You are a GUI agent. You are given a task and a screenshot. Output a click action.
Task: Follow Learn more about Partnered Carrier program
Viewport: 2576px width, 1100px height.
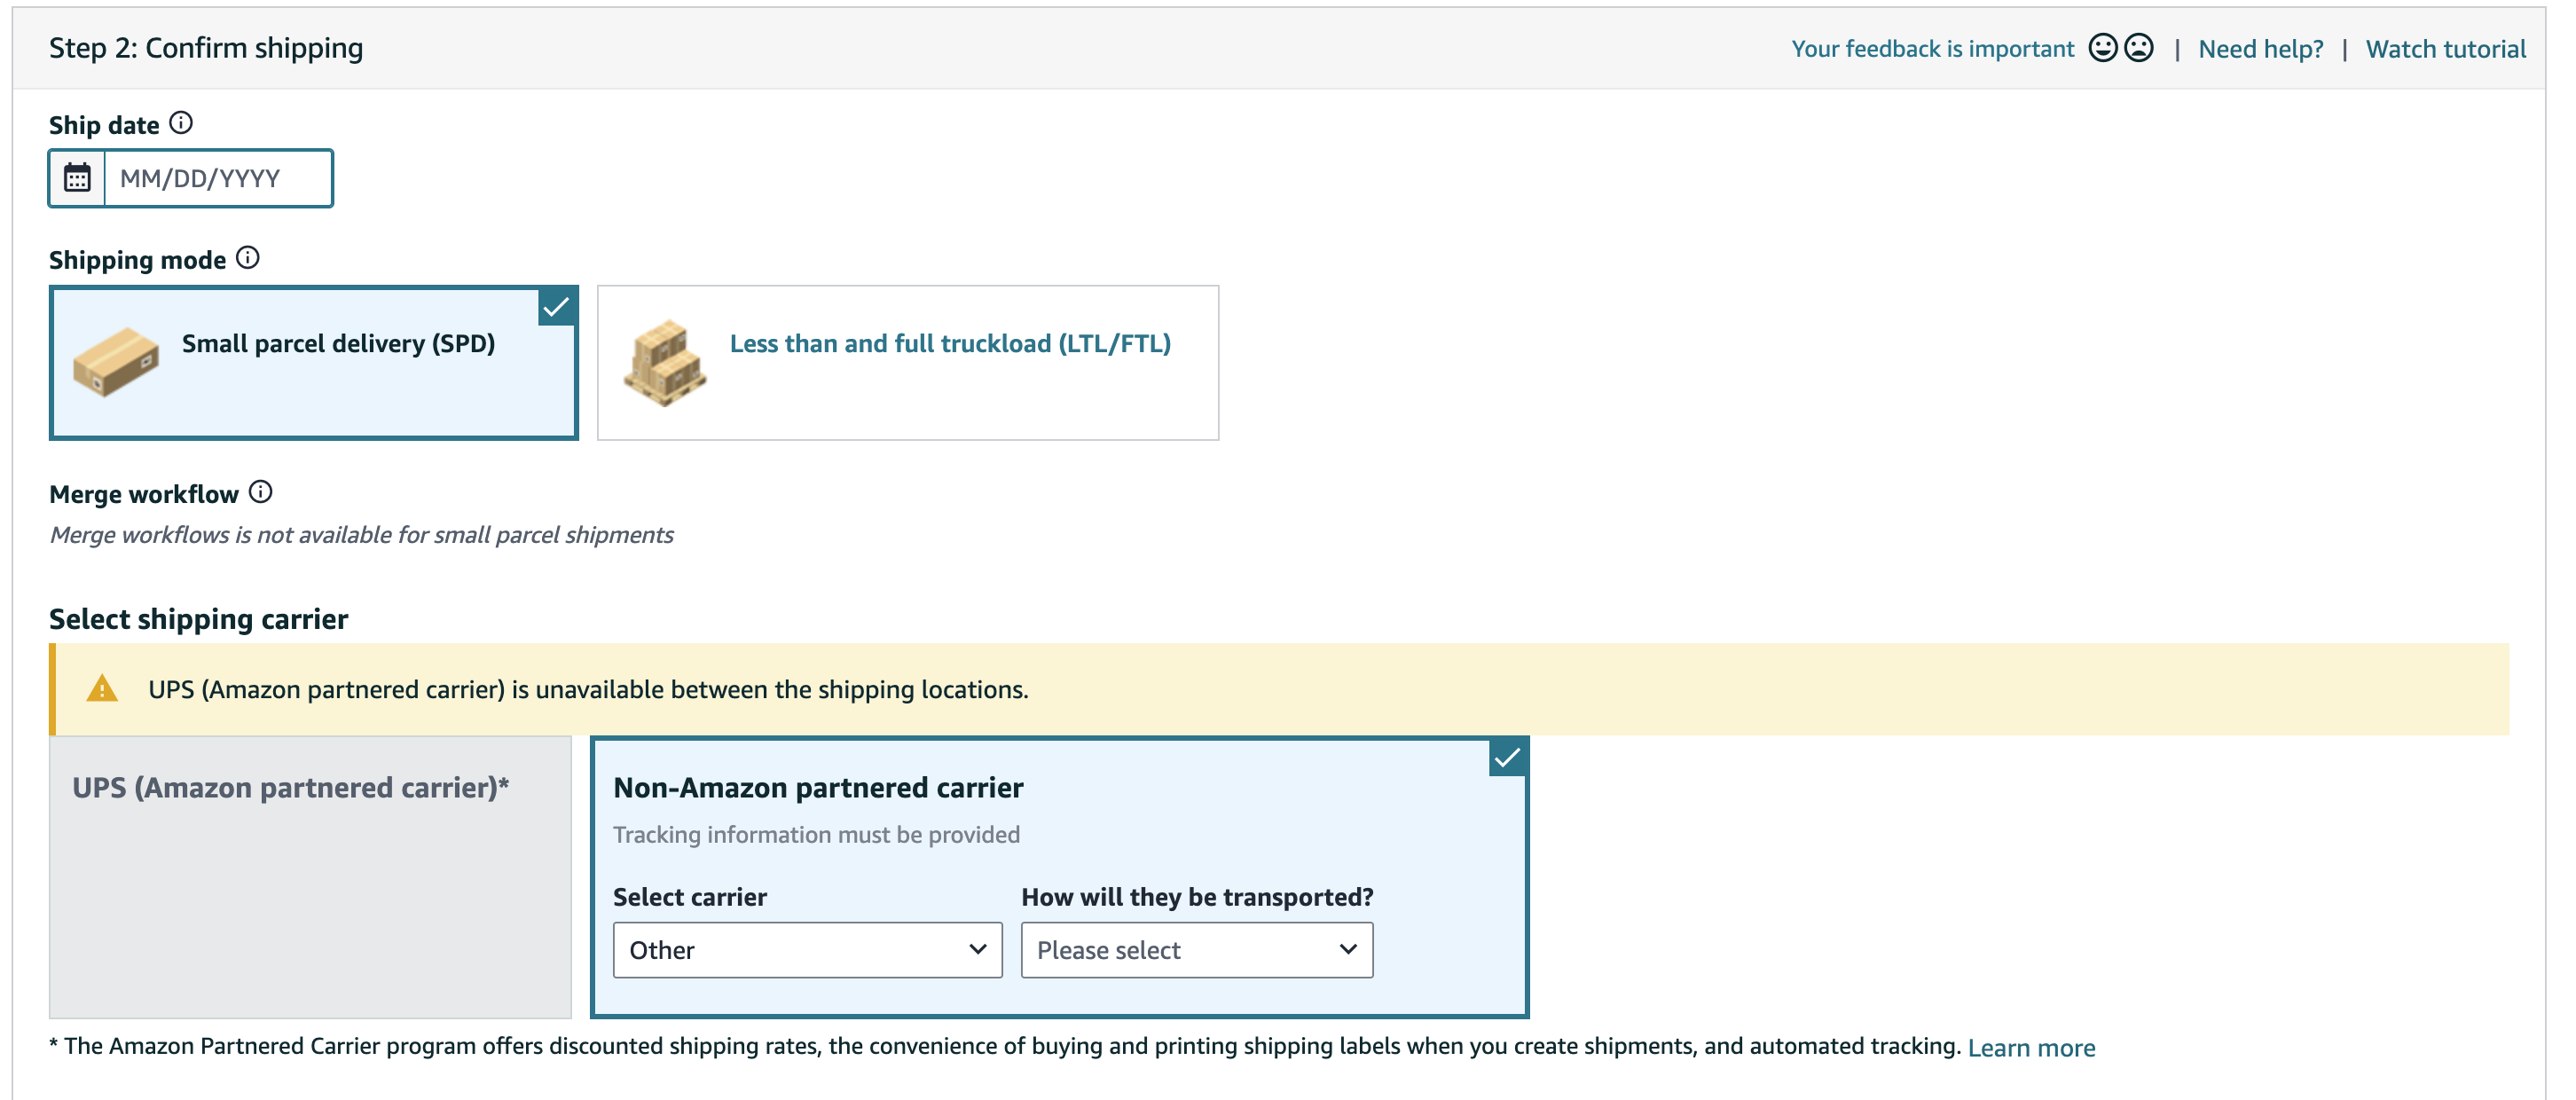(x=2031, y=1048)
